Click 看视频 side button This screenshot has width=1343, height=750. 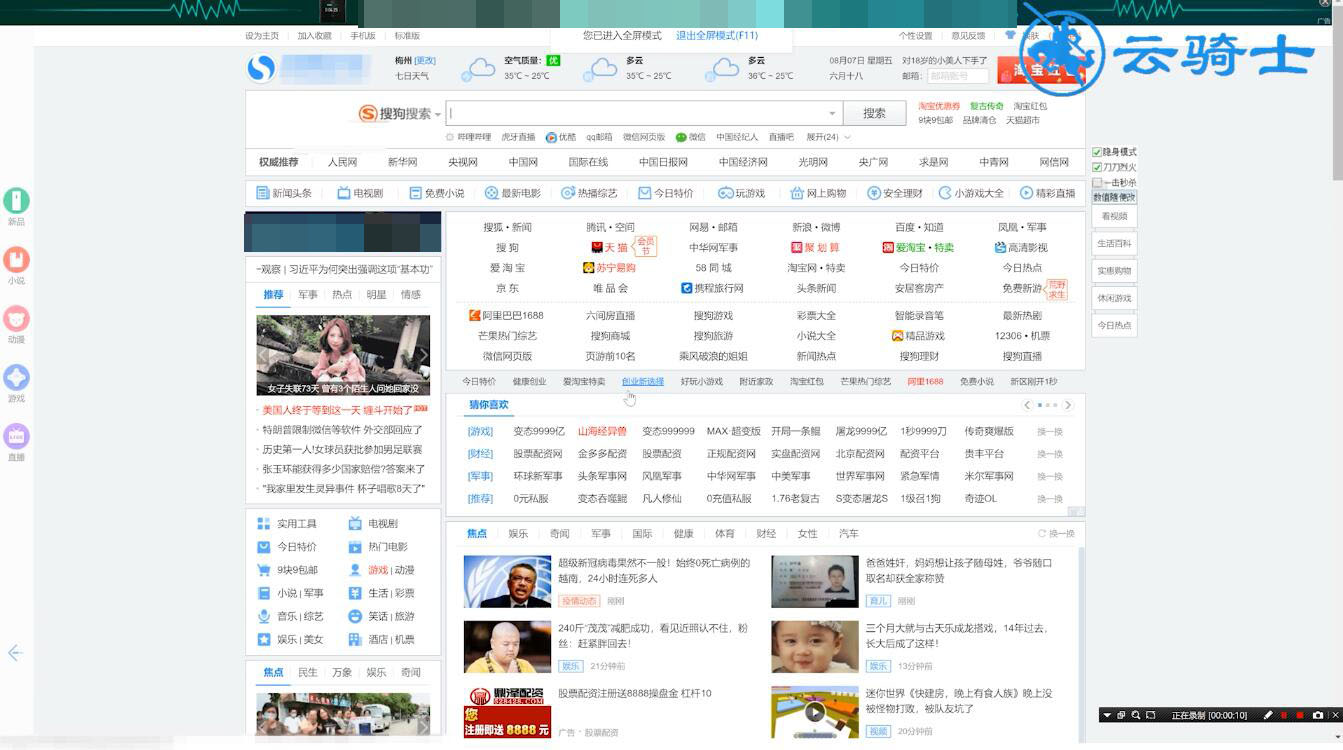click(x=1114, y=216)
